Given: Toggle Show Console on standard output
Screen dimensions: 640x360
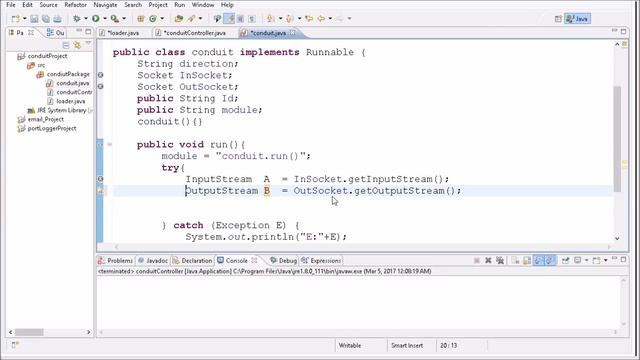Looking at the screenshot, I should pyautogui.click(x=539, y=260).
